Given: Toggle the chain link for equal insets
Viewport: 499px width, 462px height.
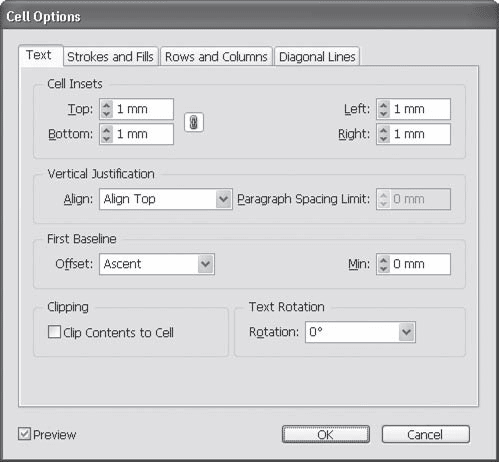Looking at the screenshot, I should (x=194, y=122).
